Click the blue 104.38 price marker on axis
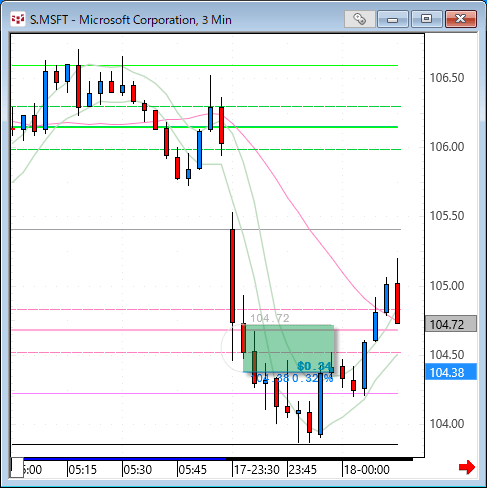The image size is (487, 488). pos(451,372)
